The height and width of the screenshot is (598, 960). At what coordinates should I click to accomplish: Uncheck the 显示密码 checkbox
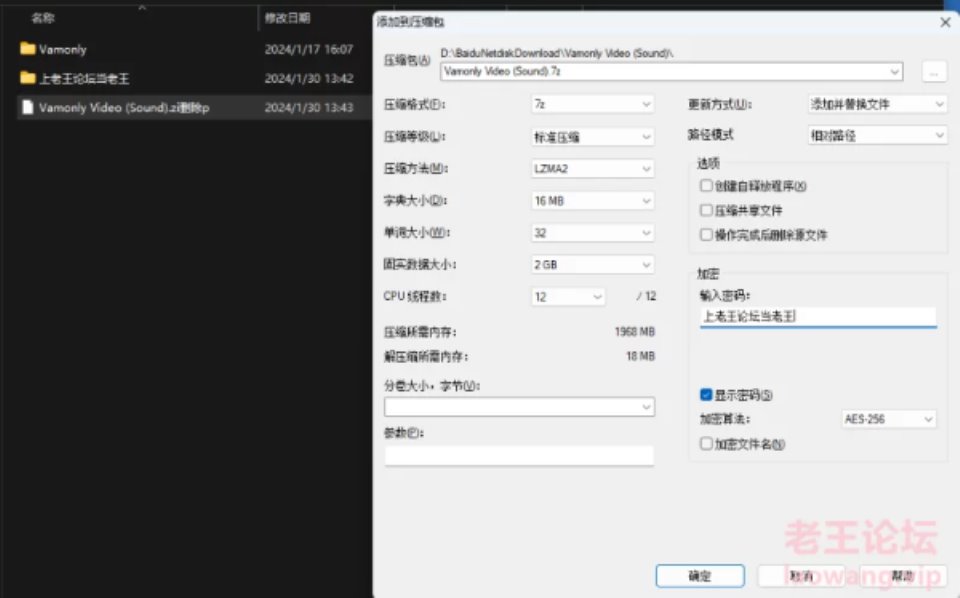tap(707, 395)
